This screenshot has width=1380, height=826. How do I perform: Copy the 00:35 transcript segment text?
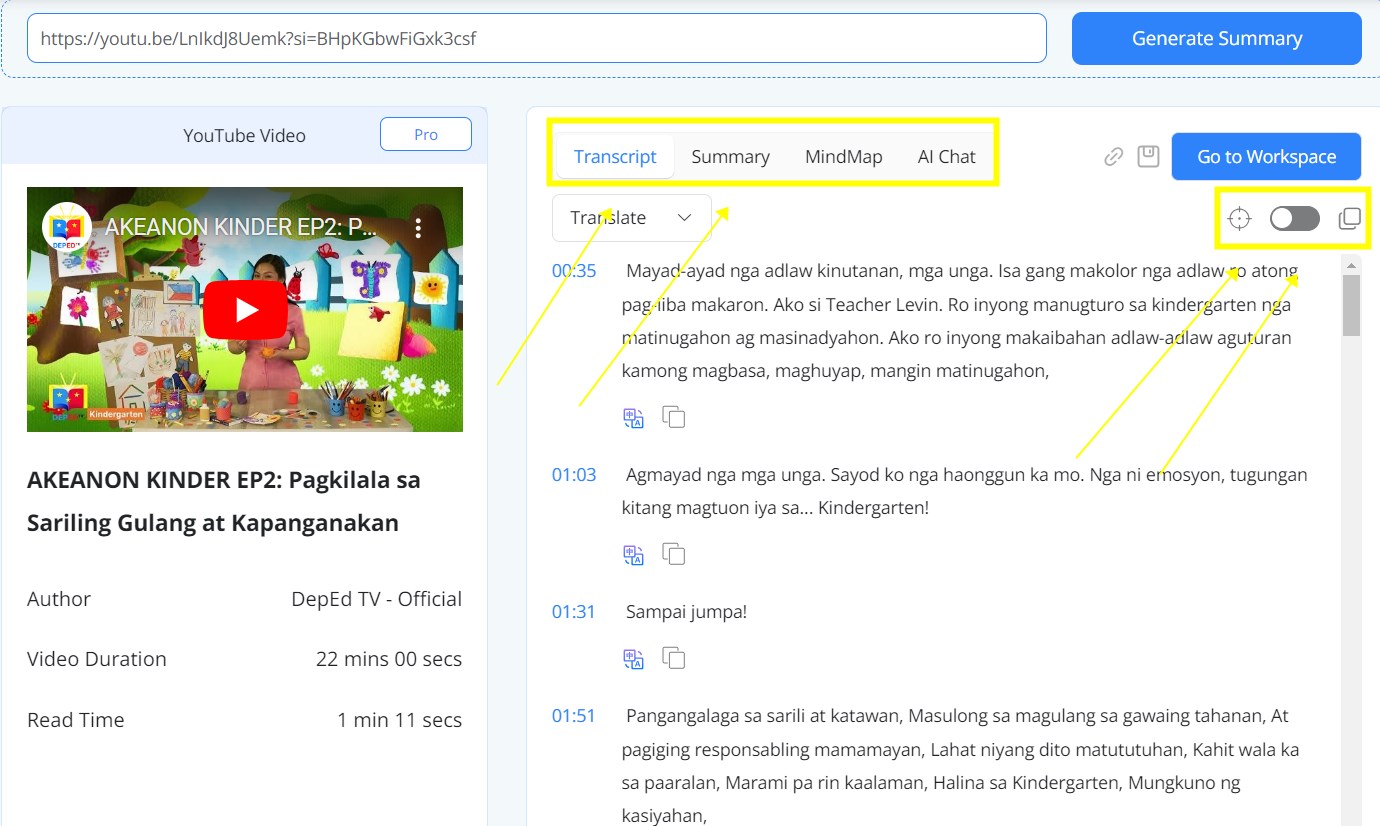point(674,417)
